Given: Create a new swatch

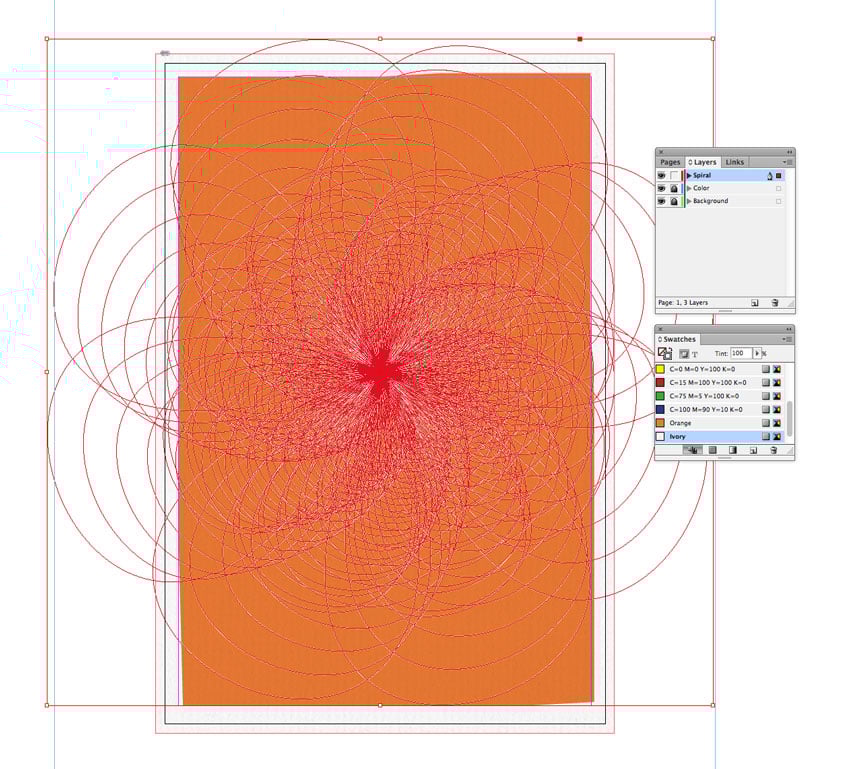Looking at the screenshot, I should 754,450.
